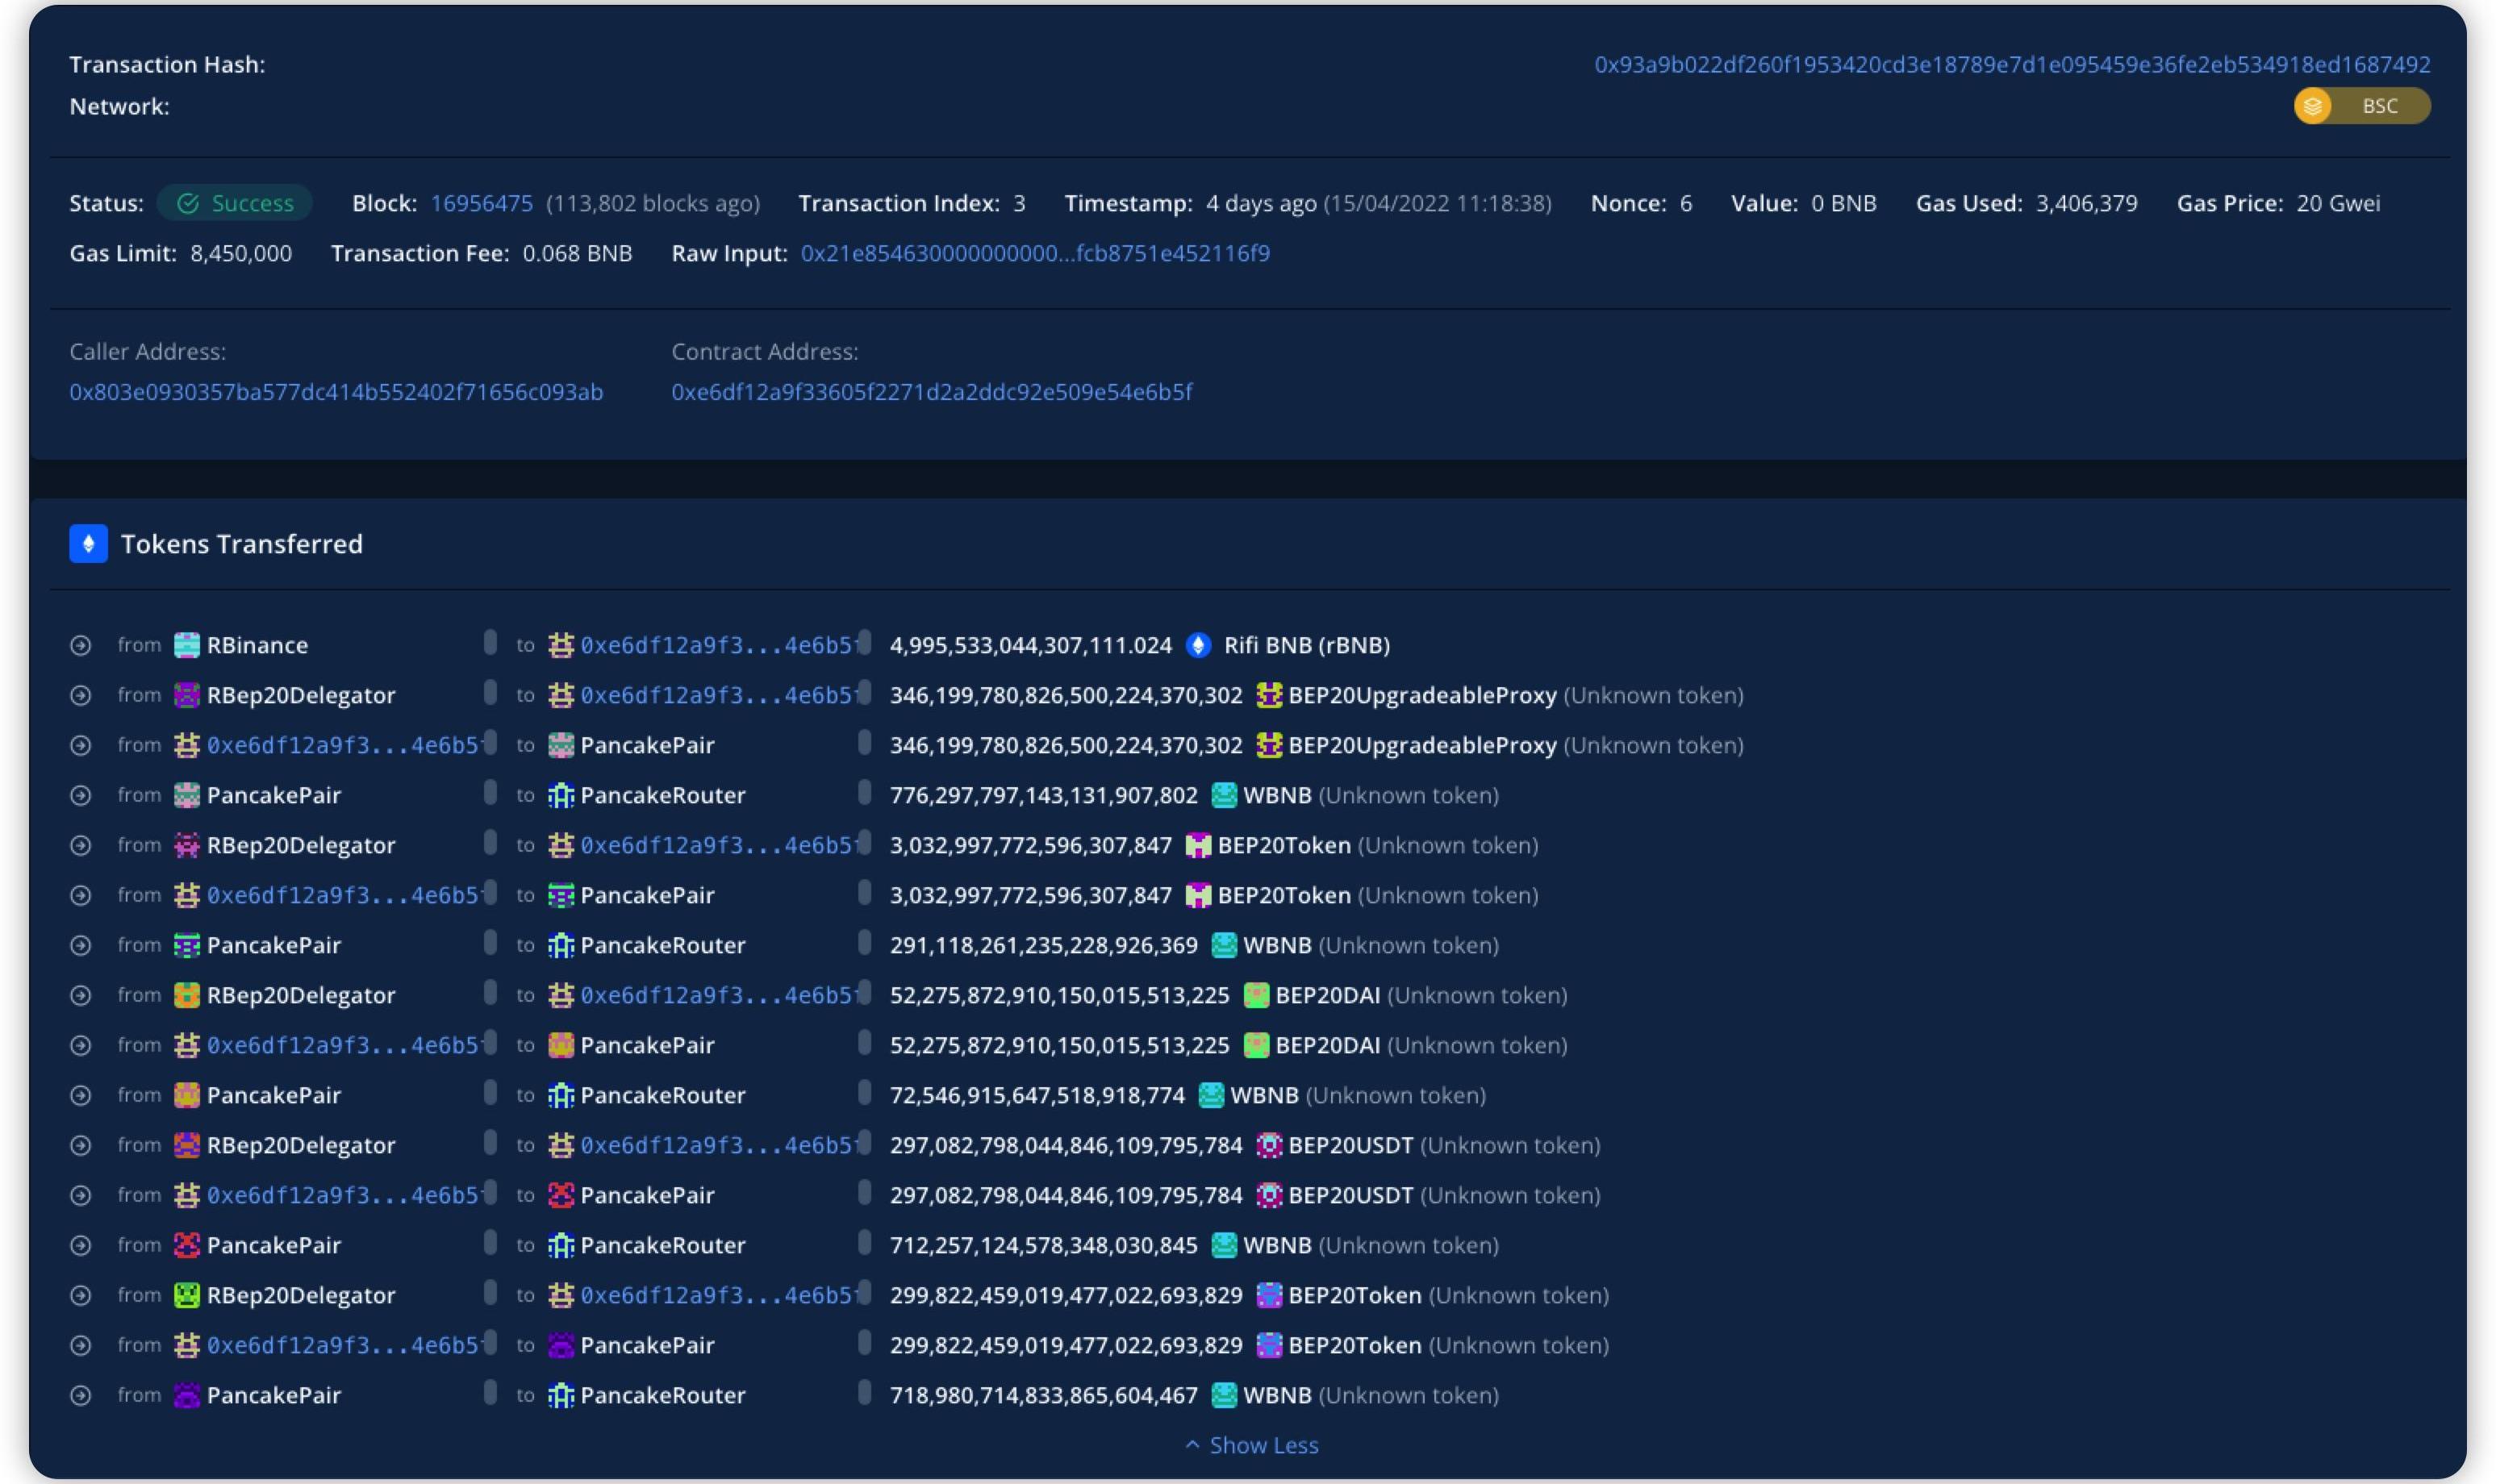Click WBNB token icon in 72,546,915 row
This screenshot has width=2496, height=1484.
coord(1211,1095)
